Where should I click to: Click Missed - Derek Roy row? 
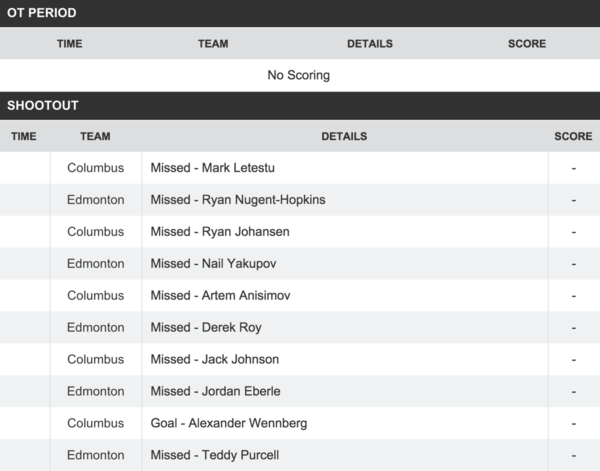click(x=300, y=328)
